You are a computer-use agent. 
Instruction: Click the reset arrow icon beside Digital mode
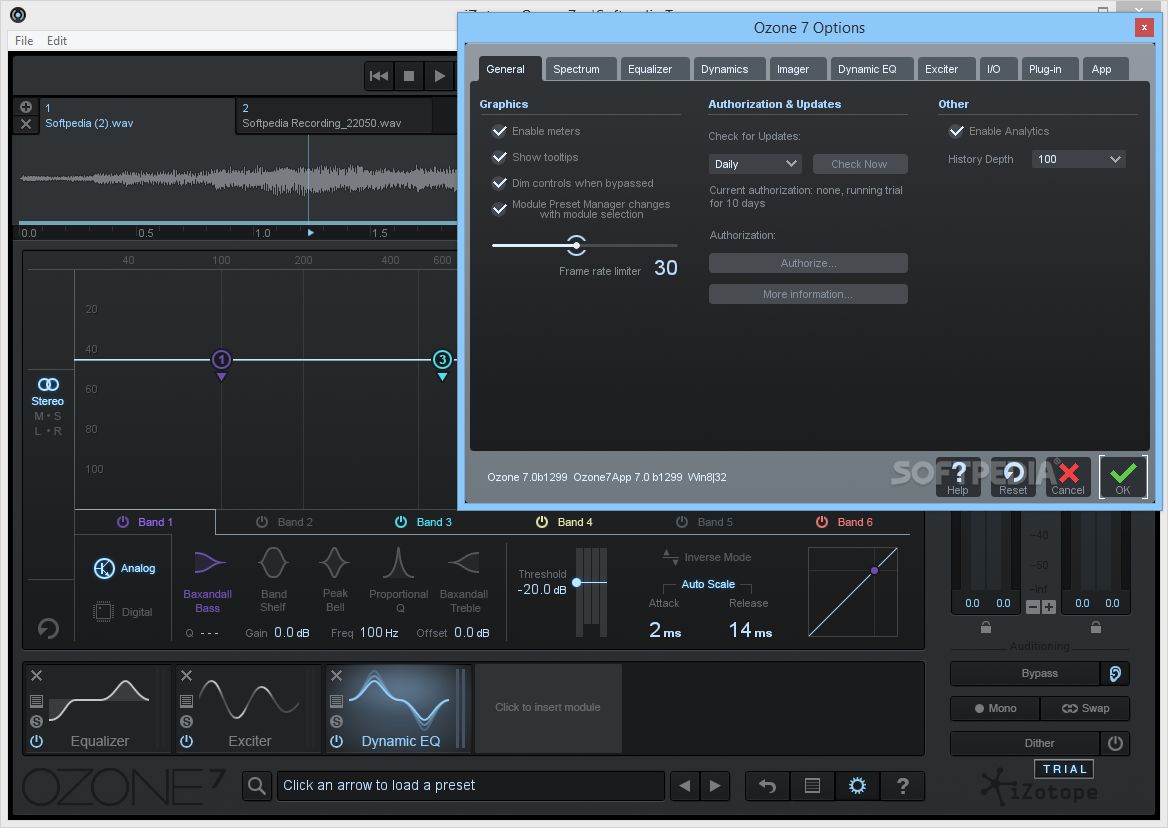pyautogui.click(x=48, y=628)
